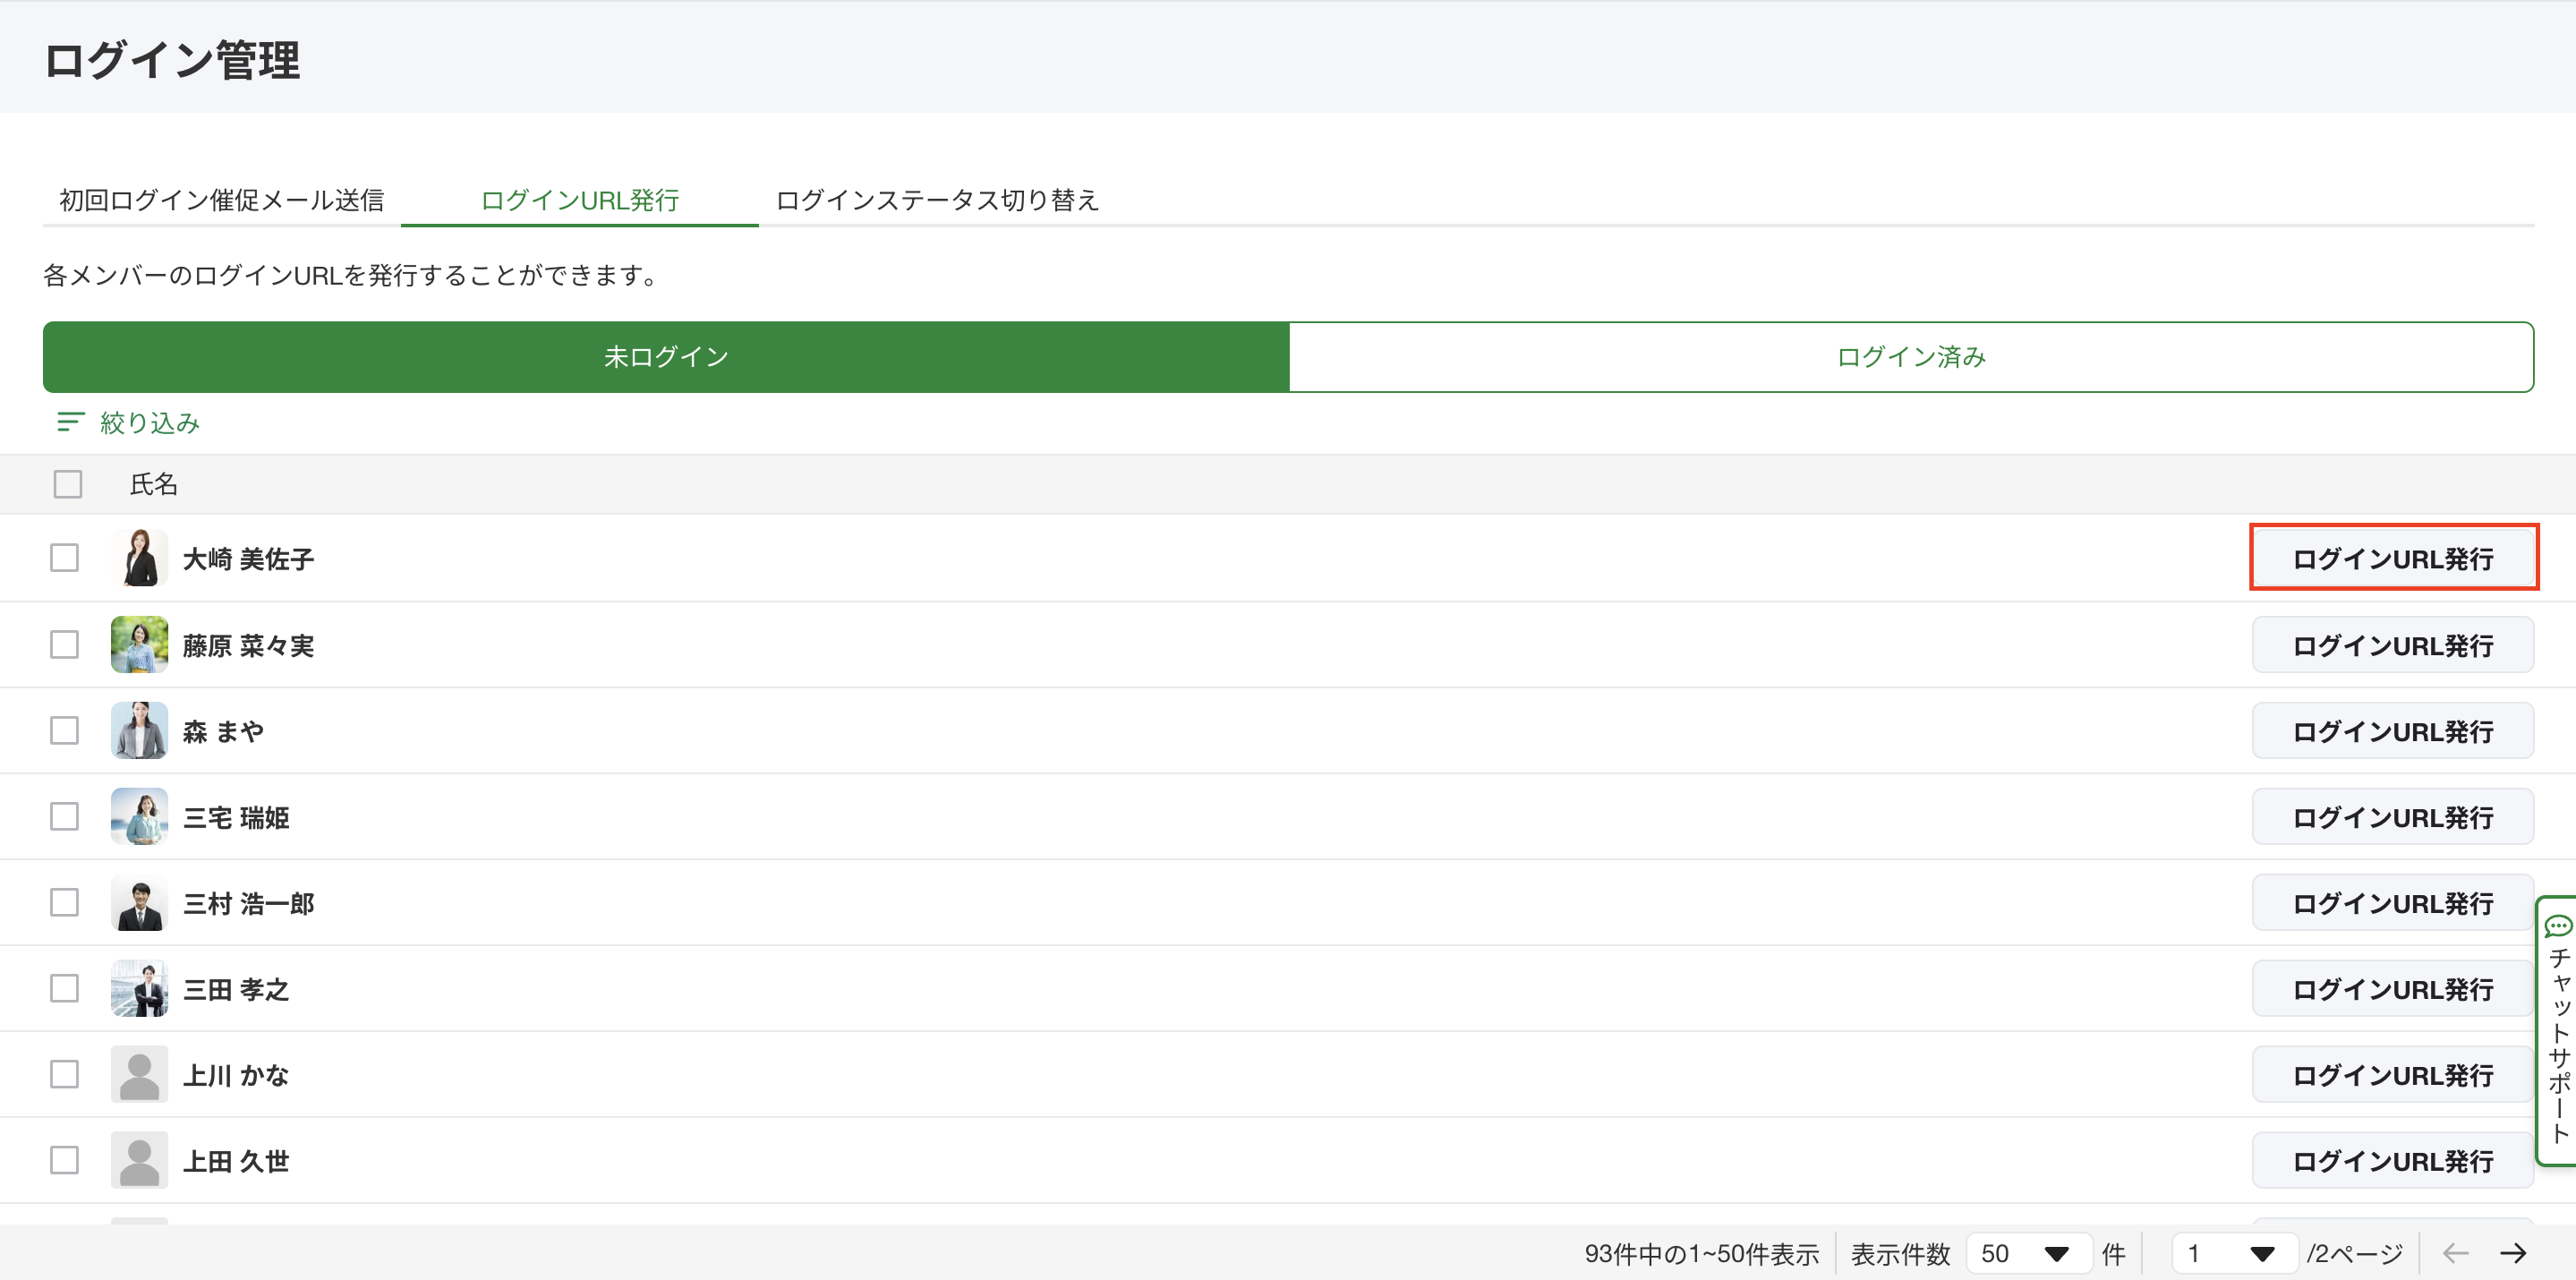Click the name 藤原 菜々実
2576x1280 pixels.
click(x=249, y=646)
